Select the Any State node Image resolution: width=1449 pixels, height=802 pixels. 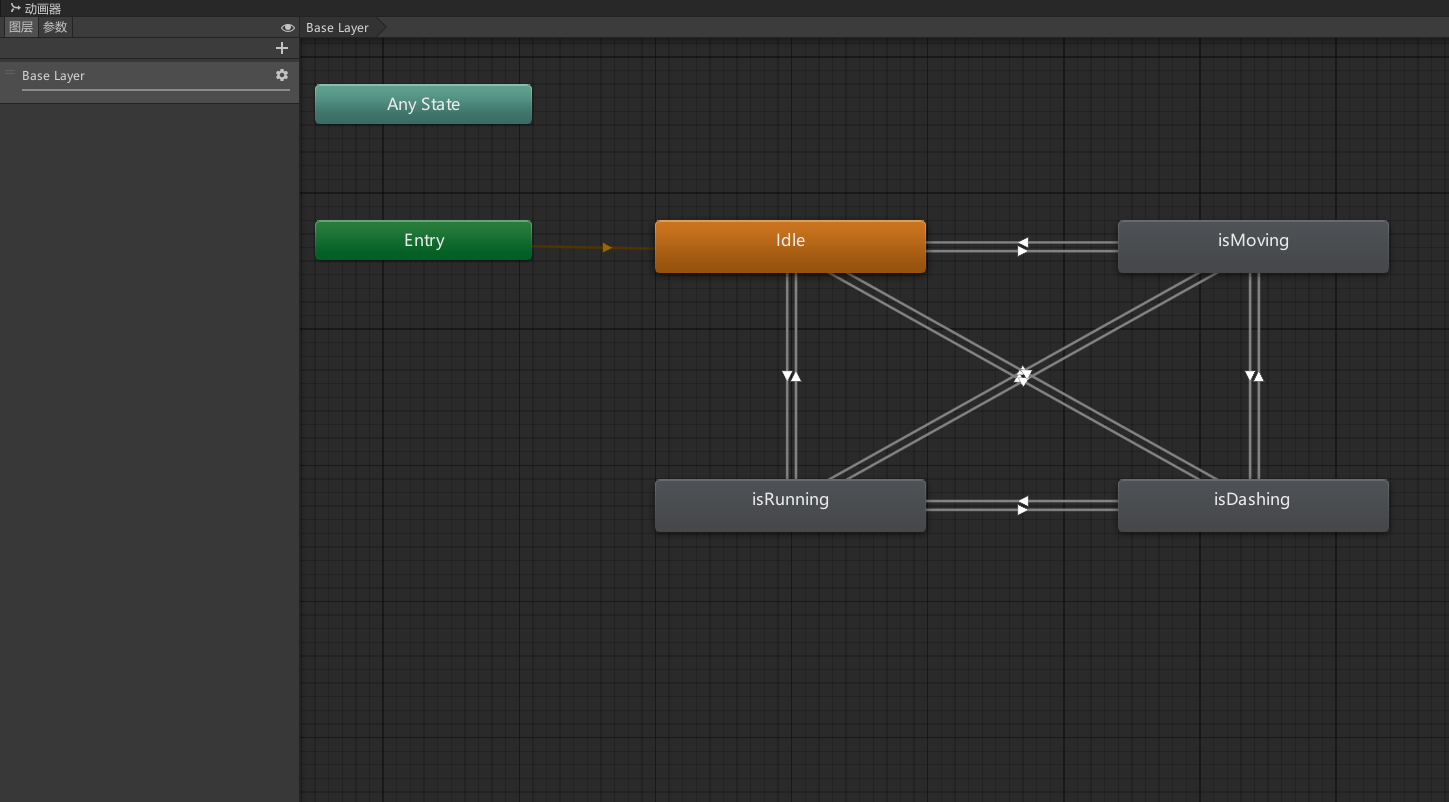[423, 104]
